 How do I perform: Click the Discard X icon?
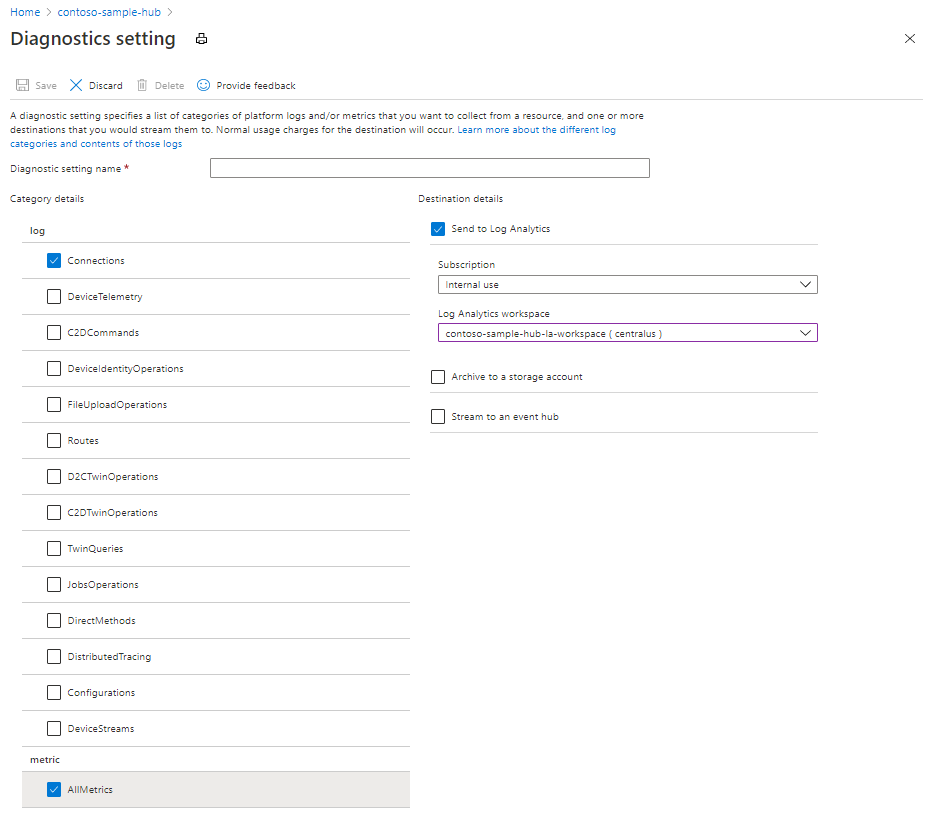point(76,85)
